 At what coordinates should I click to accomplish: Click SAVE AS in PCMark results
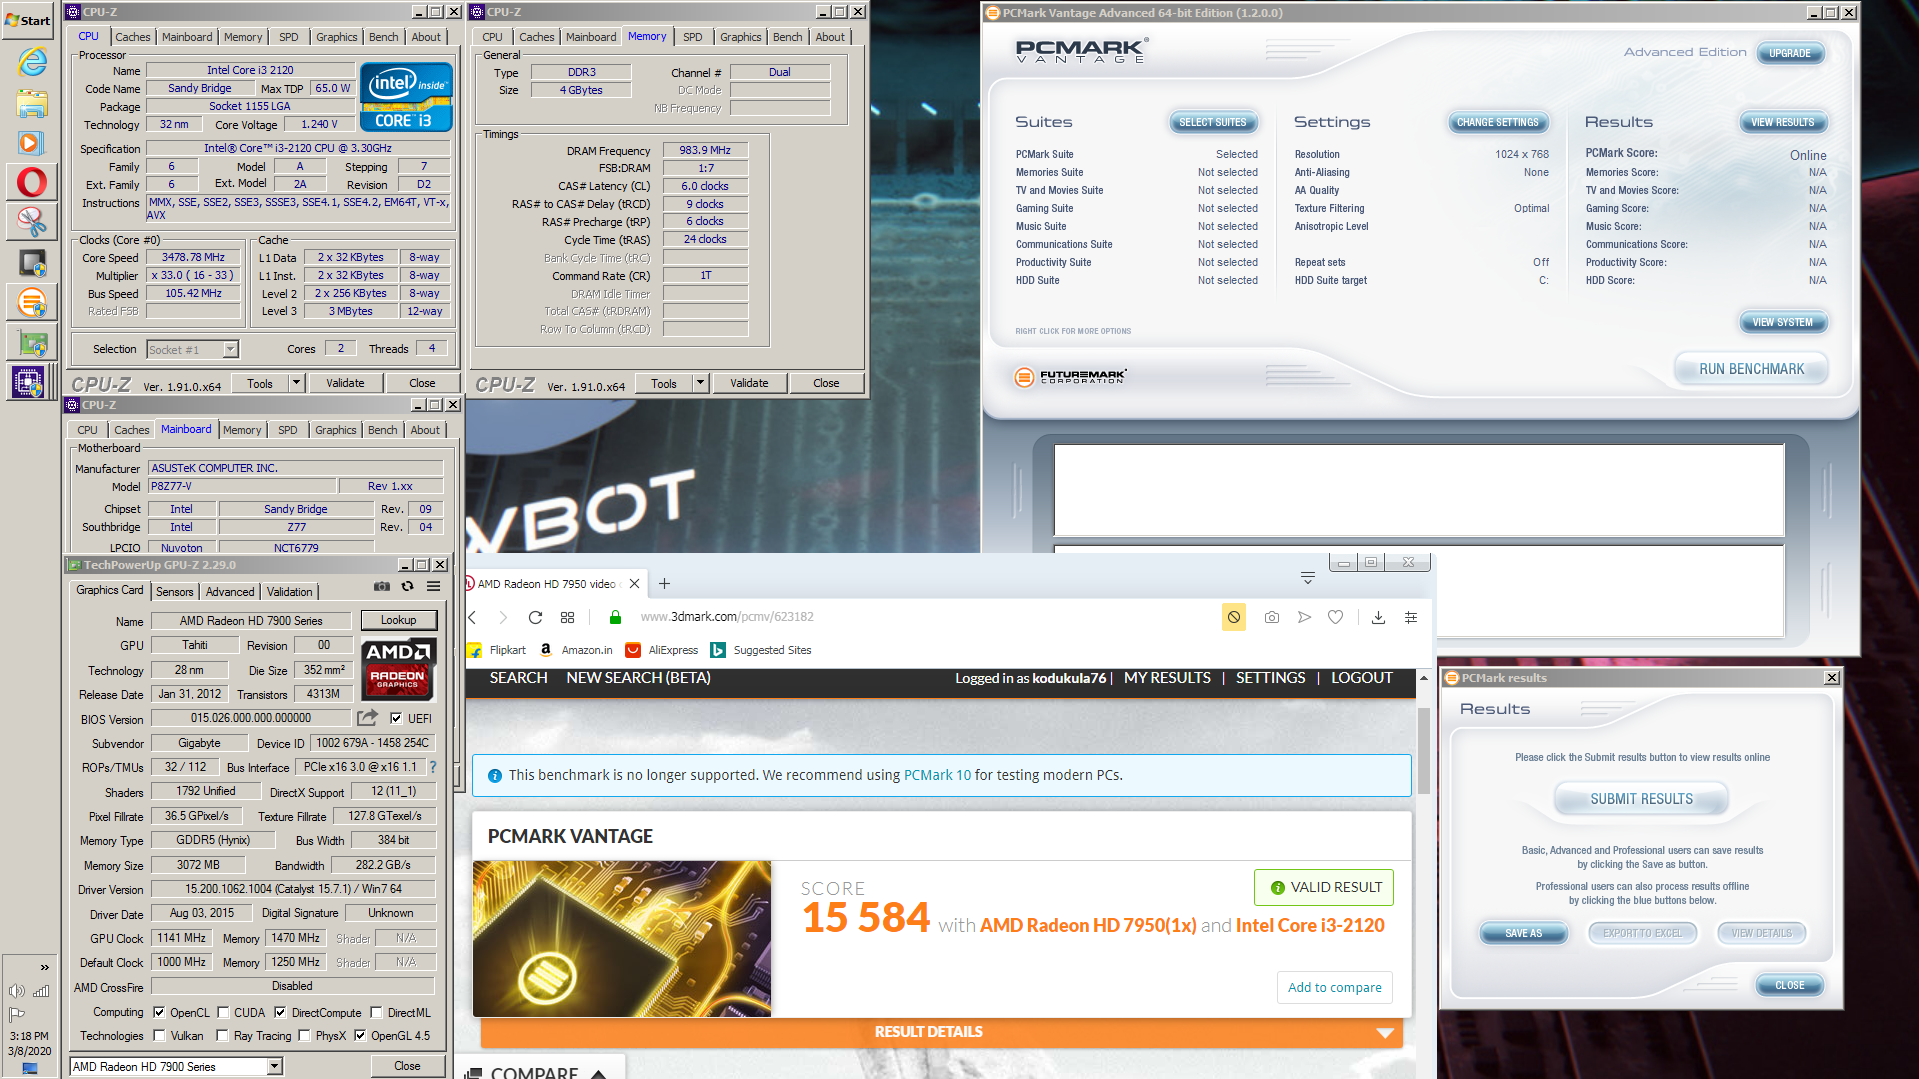(1523, 933)
